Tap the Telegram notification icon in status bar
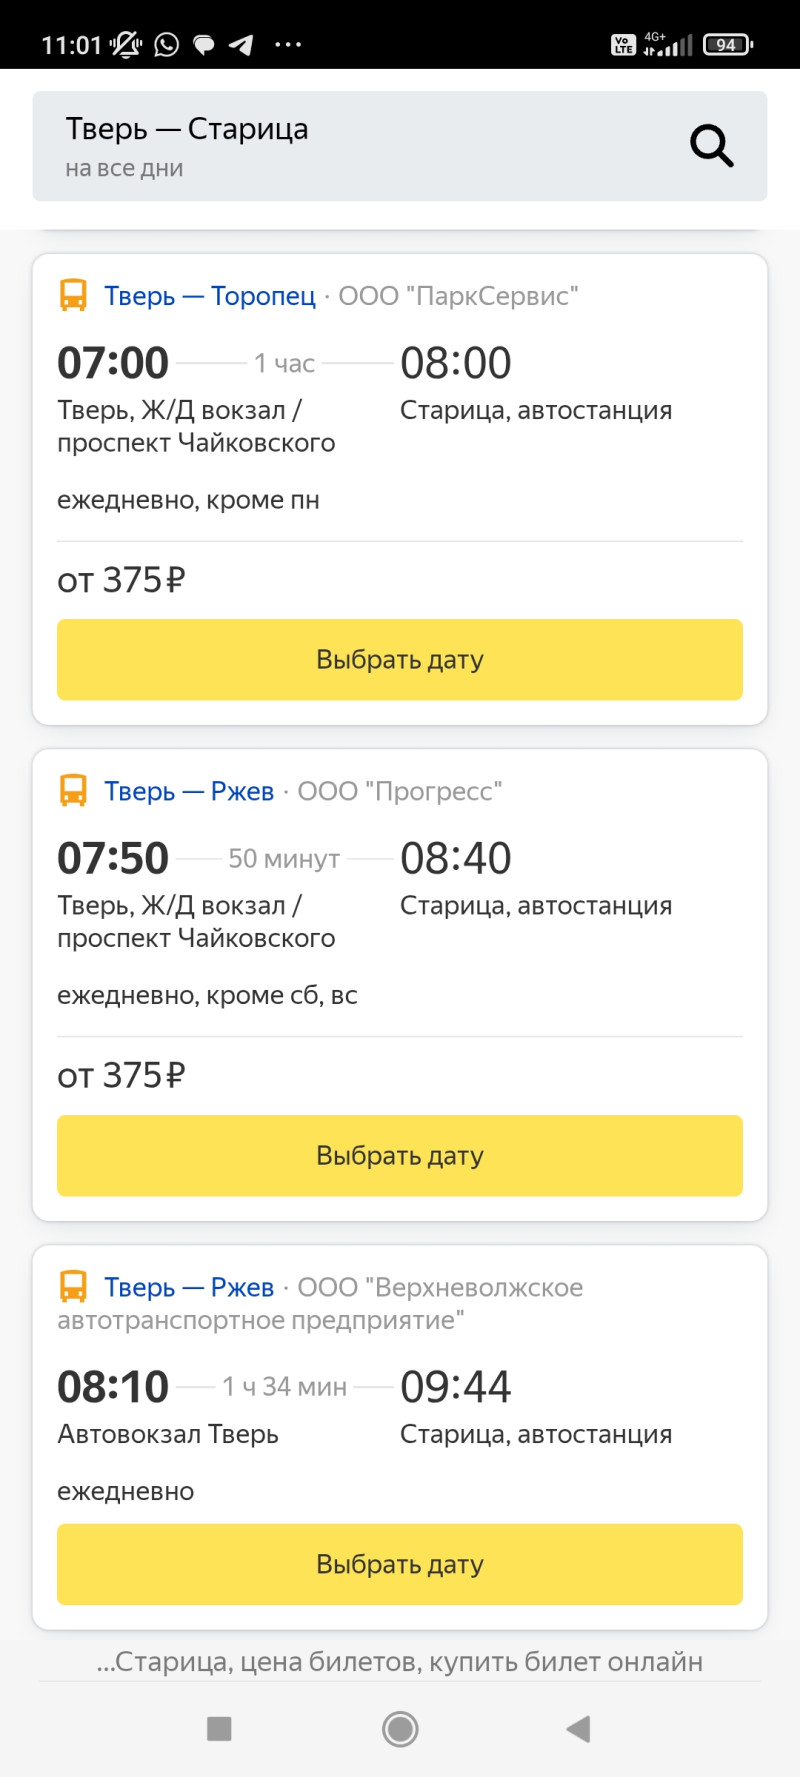The width and height of the screenshot is (800, 1777). coord(241,45)
